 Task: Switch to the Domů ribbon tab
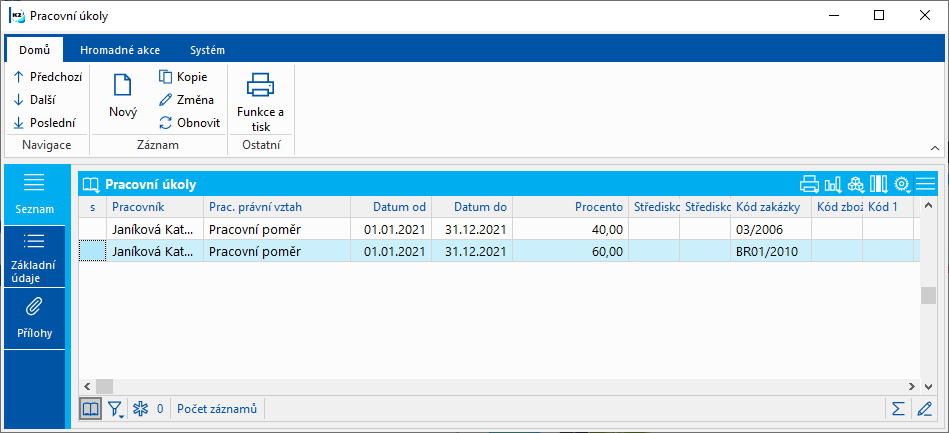[x=34, y=50]
